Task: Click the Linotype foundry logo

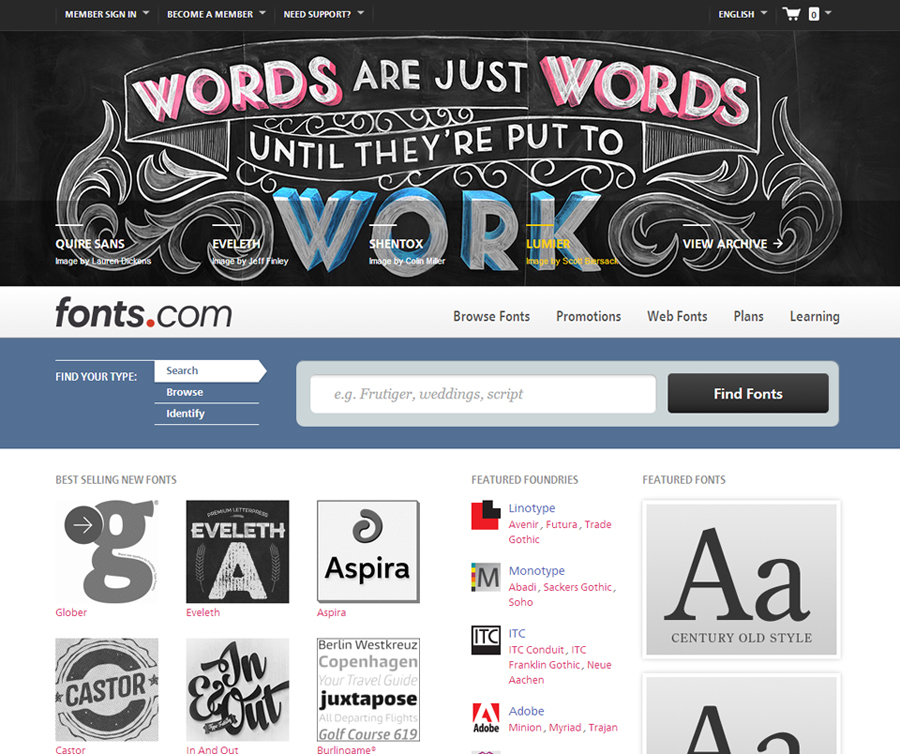Action: [486, 515]
